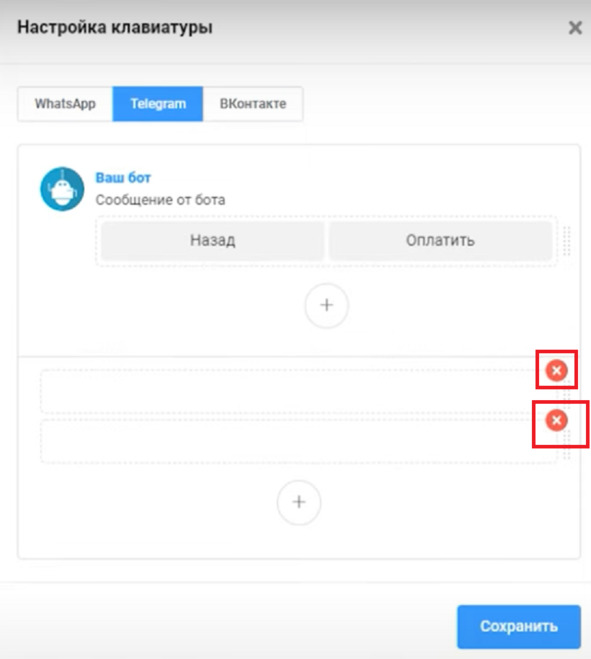The width and height of the screenshot is (591, 659).
Task: Grab drag handle of second empty row
Action: click(567, 443)
